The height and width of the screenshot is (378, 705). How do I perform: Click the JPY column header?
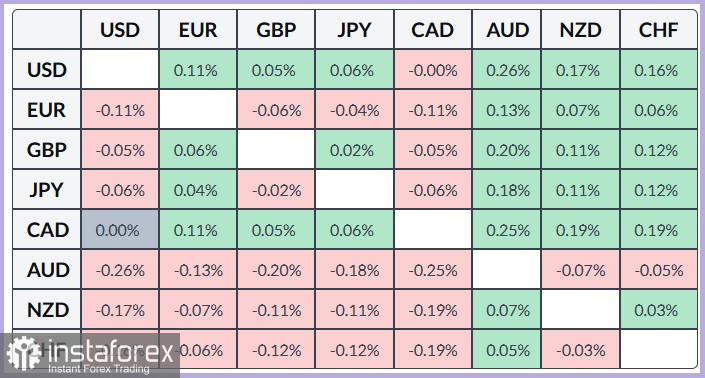[x=354, y=30]
